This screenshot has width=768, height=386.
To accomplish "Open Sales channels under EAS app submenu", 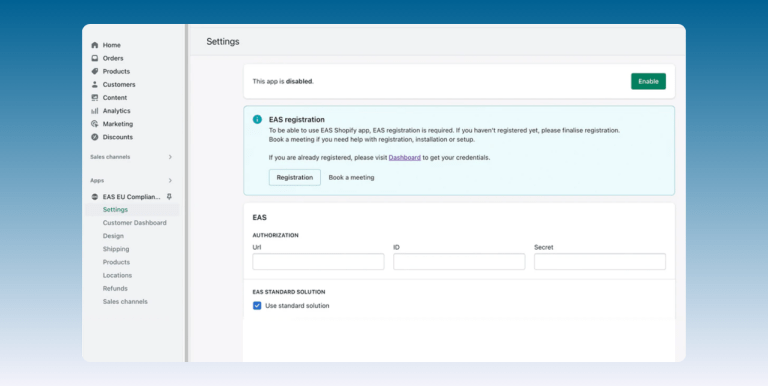I will pyautogui.click(x=125, y=302).
